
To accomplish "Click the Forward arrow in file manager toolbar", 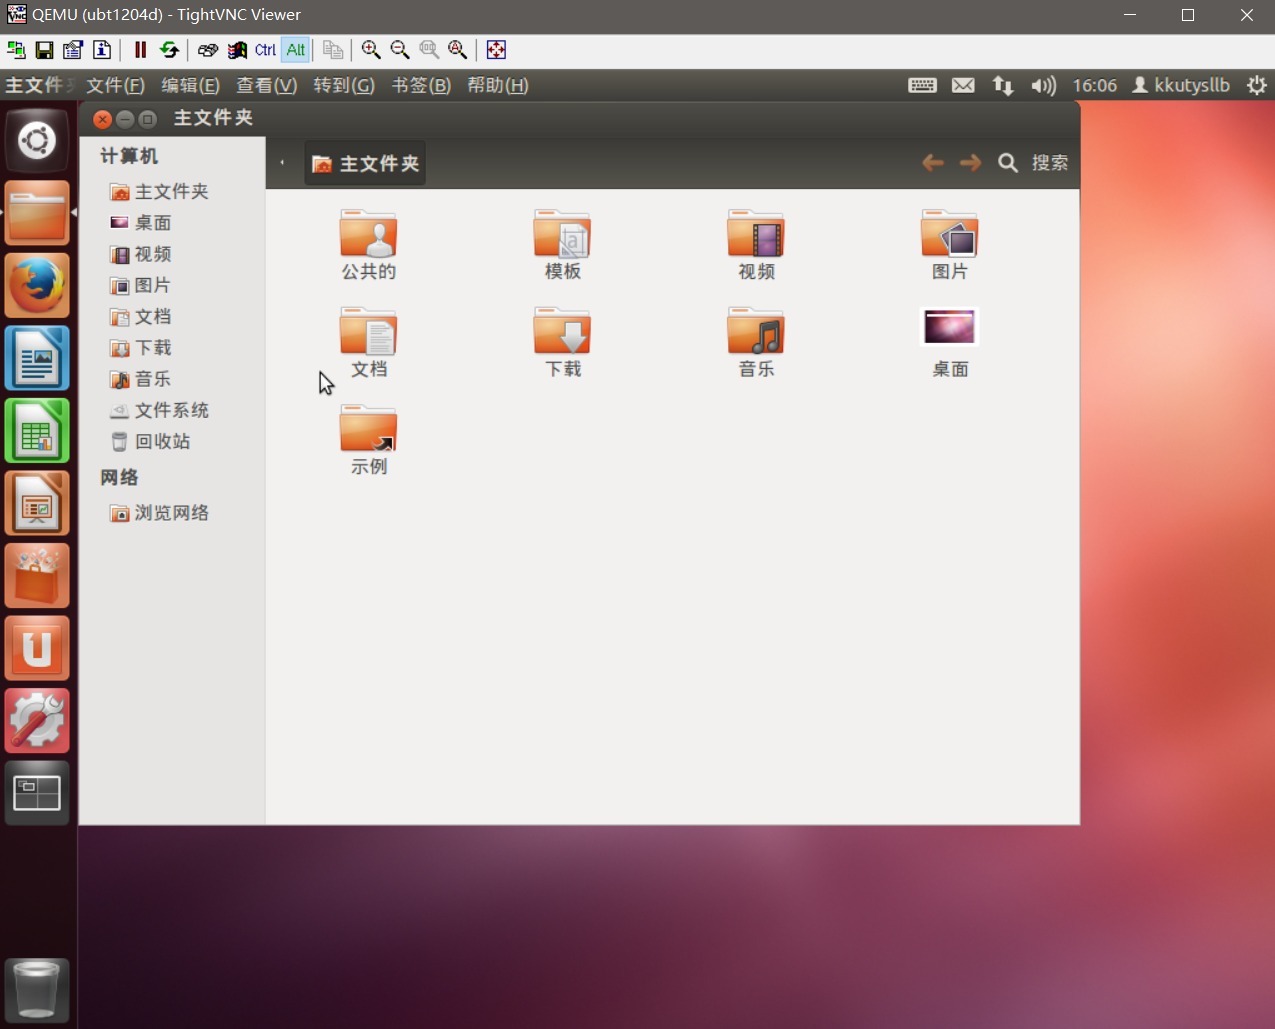I will (970, 163).
